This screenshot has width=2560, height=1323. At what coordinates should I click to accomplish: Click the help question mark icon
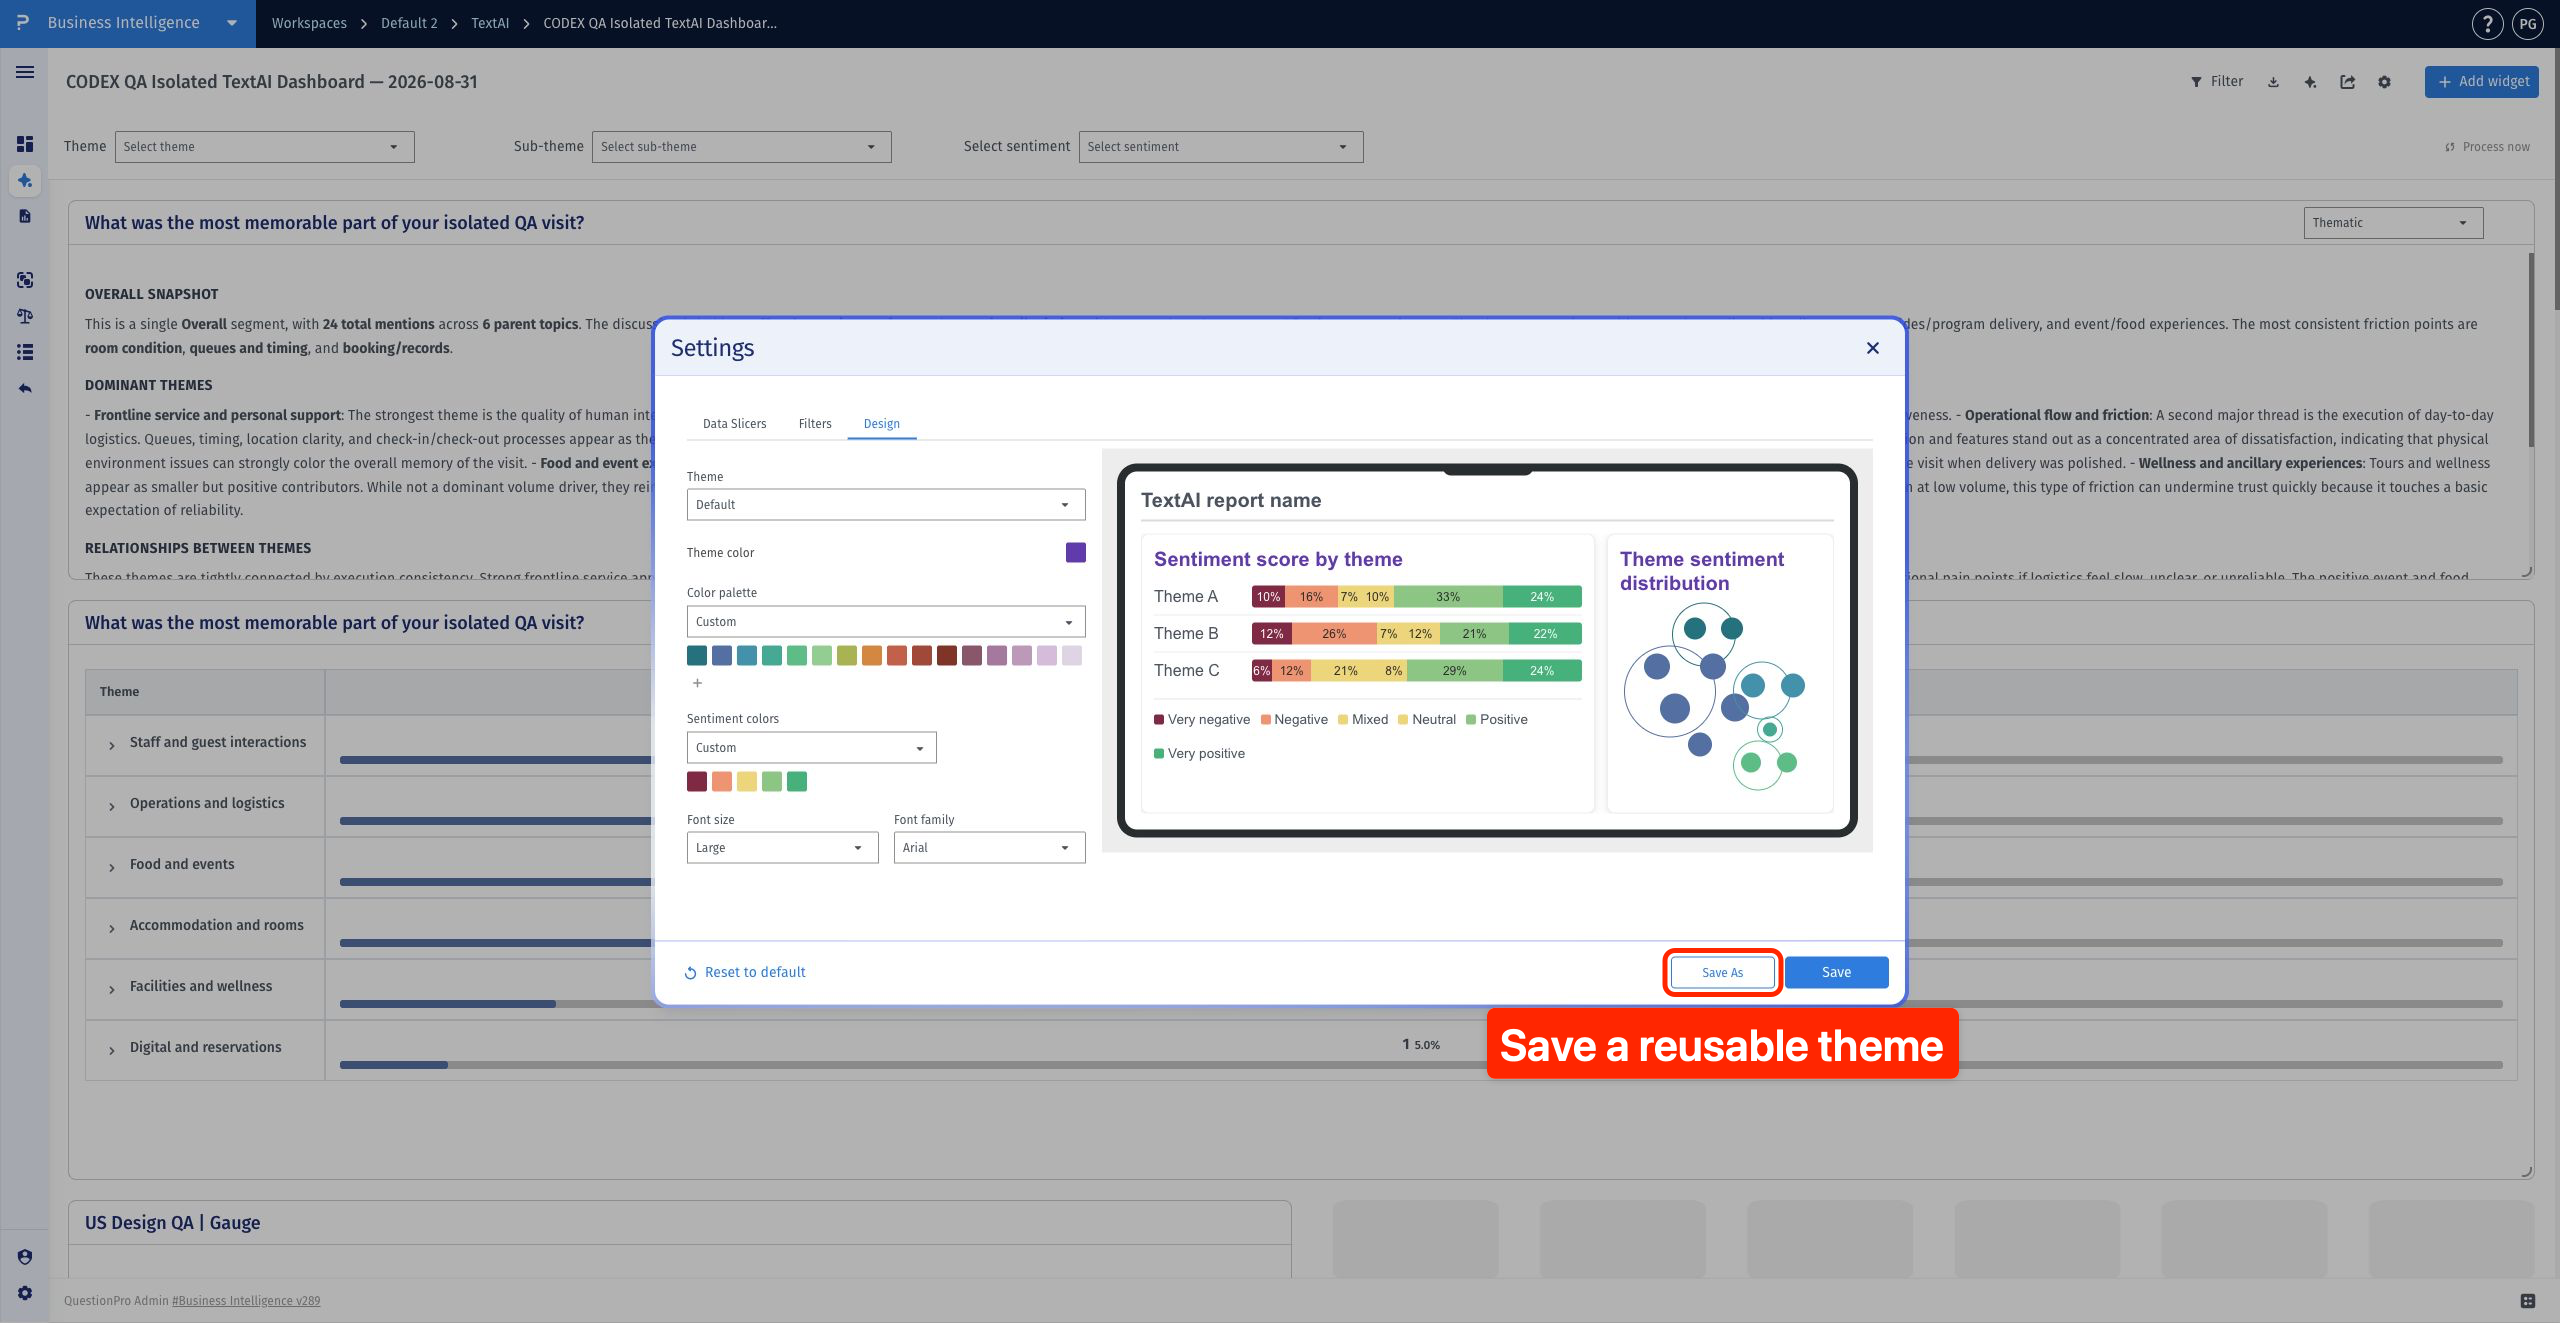(x=2487, y=23)
